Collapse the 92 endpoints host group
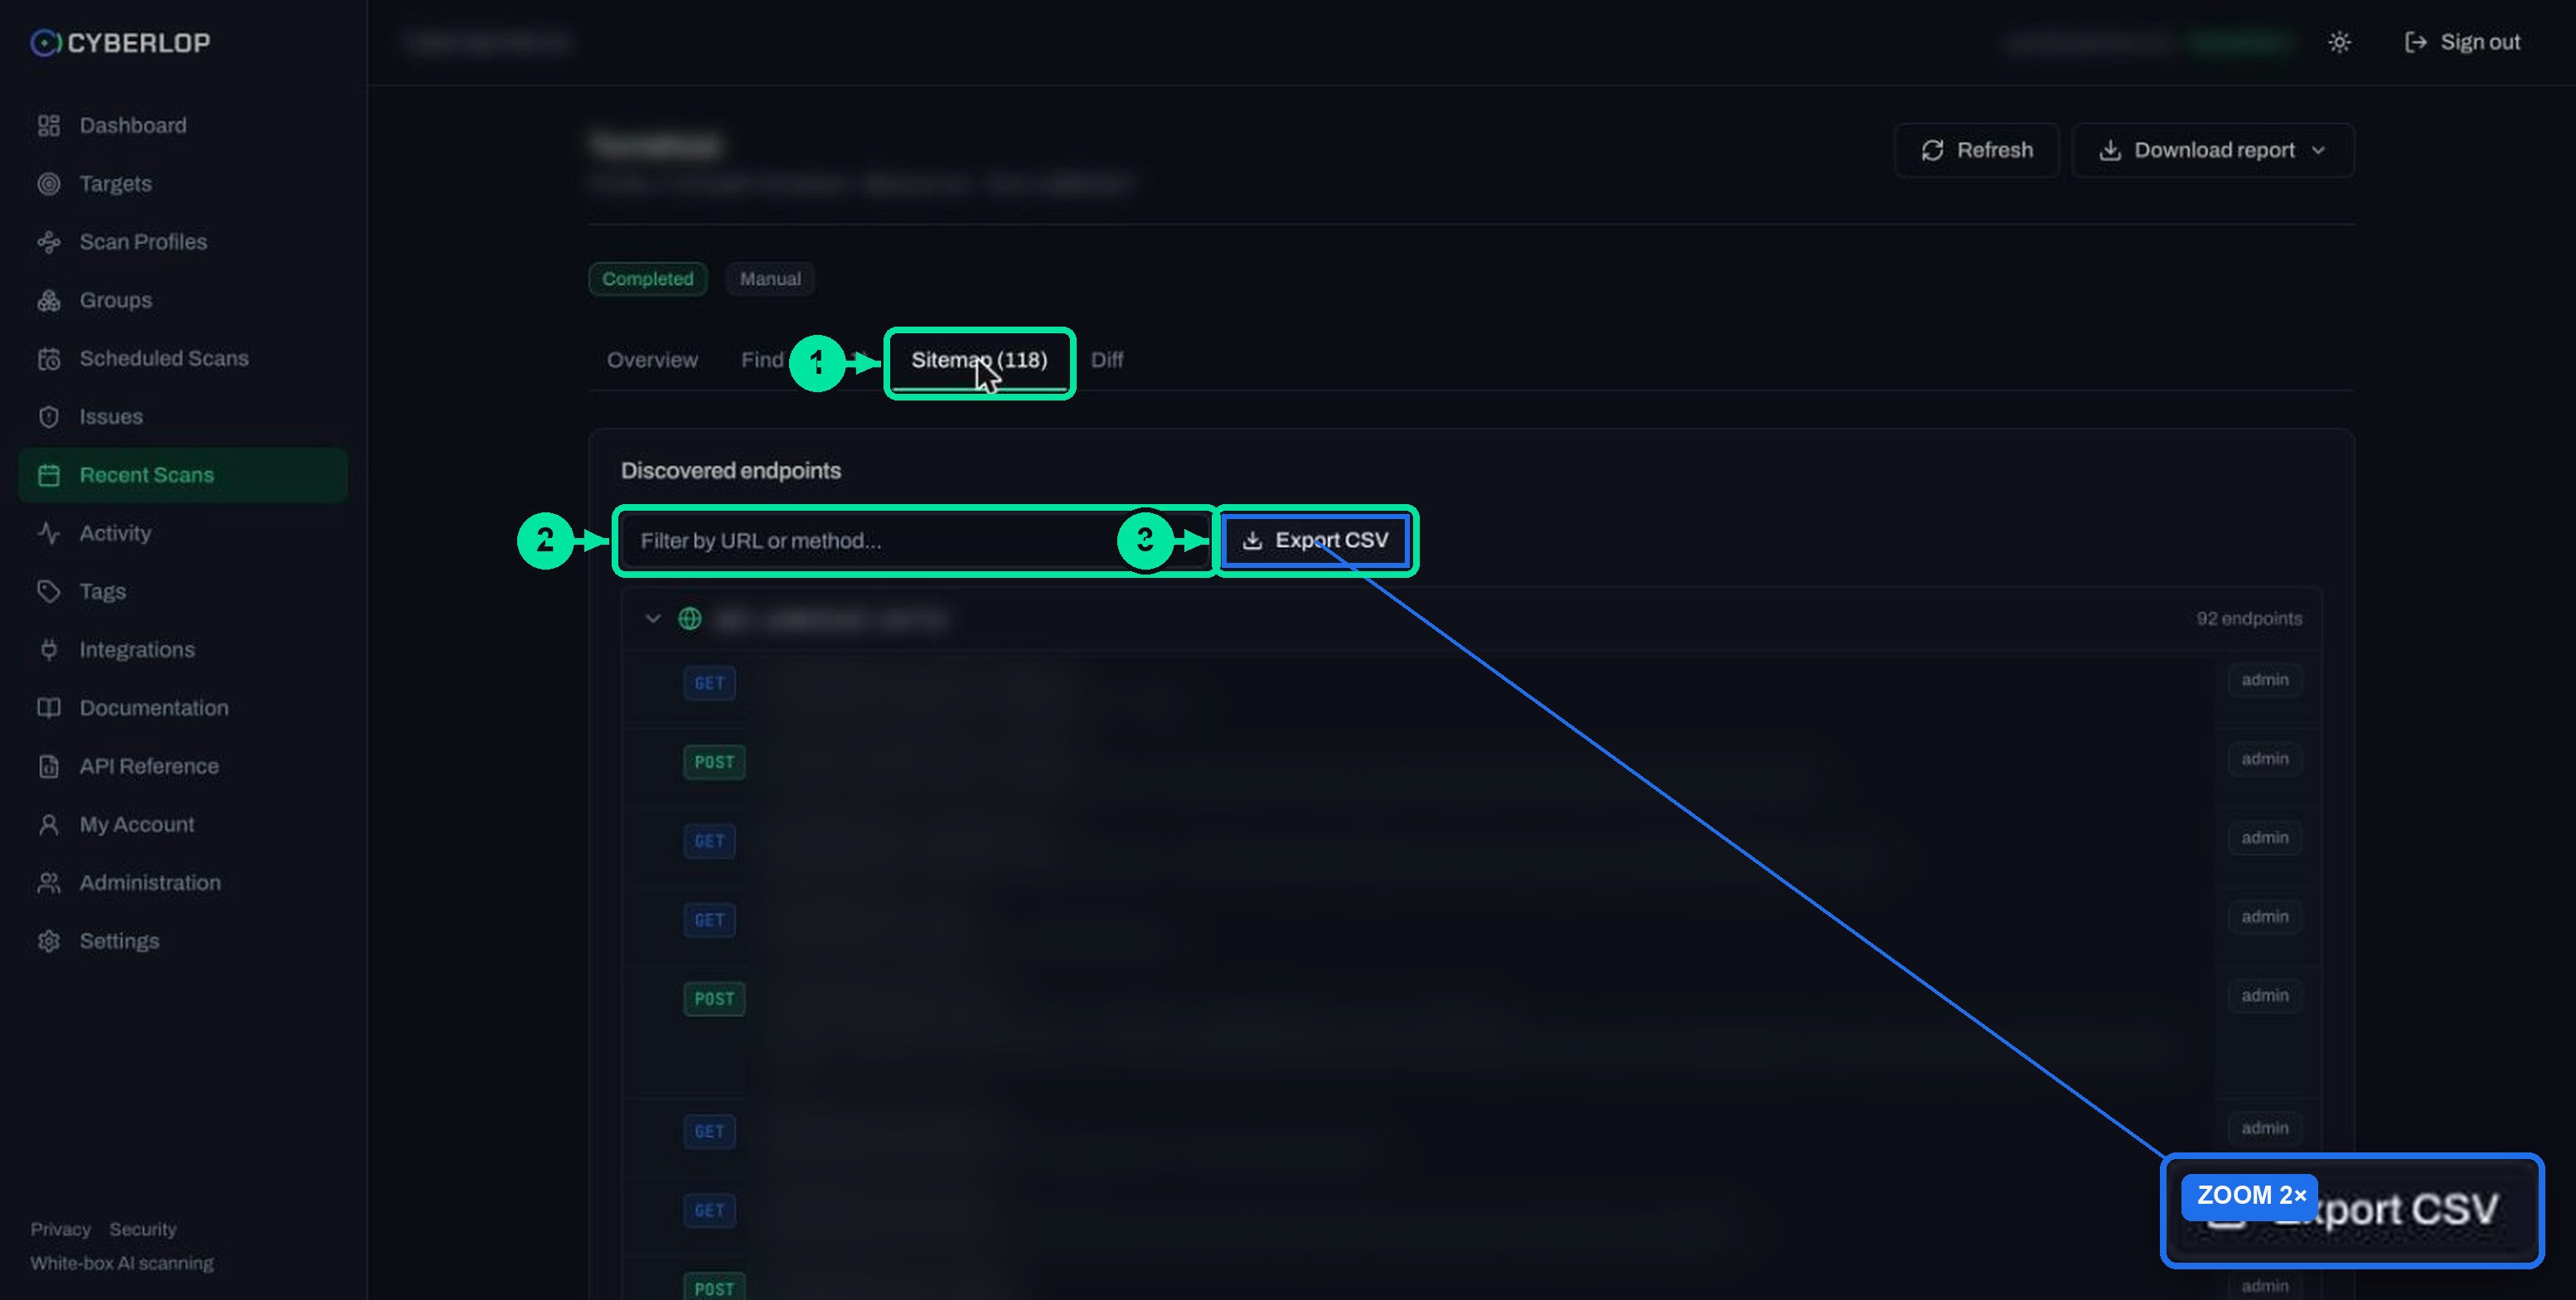This screenshot has height=1300, width=2576. click(652, 619)
